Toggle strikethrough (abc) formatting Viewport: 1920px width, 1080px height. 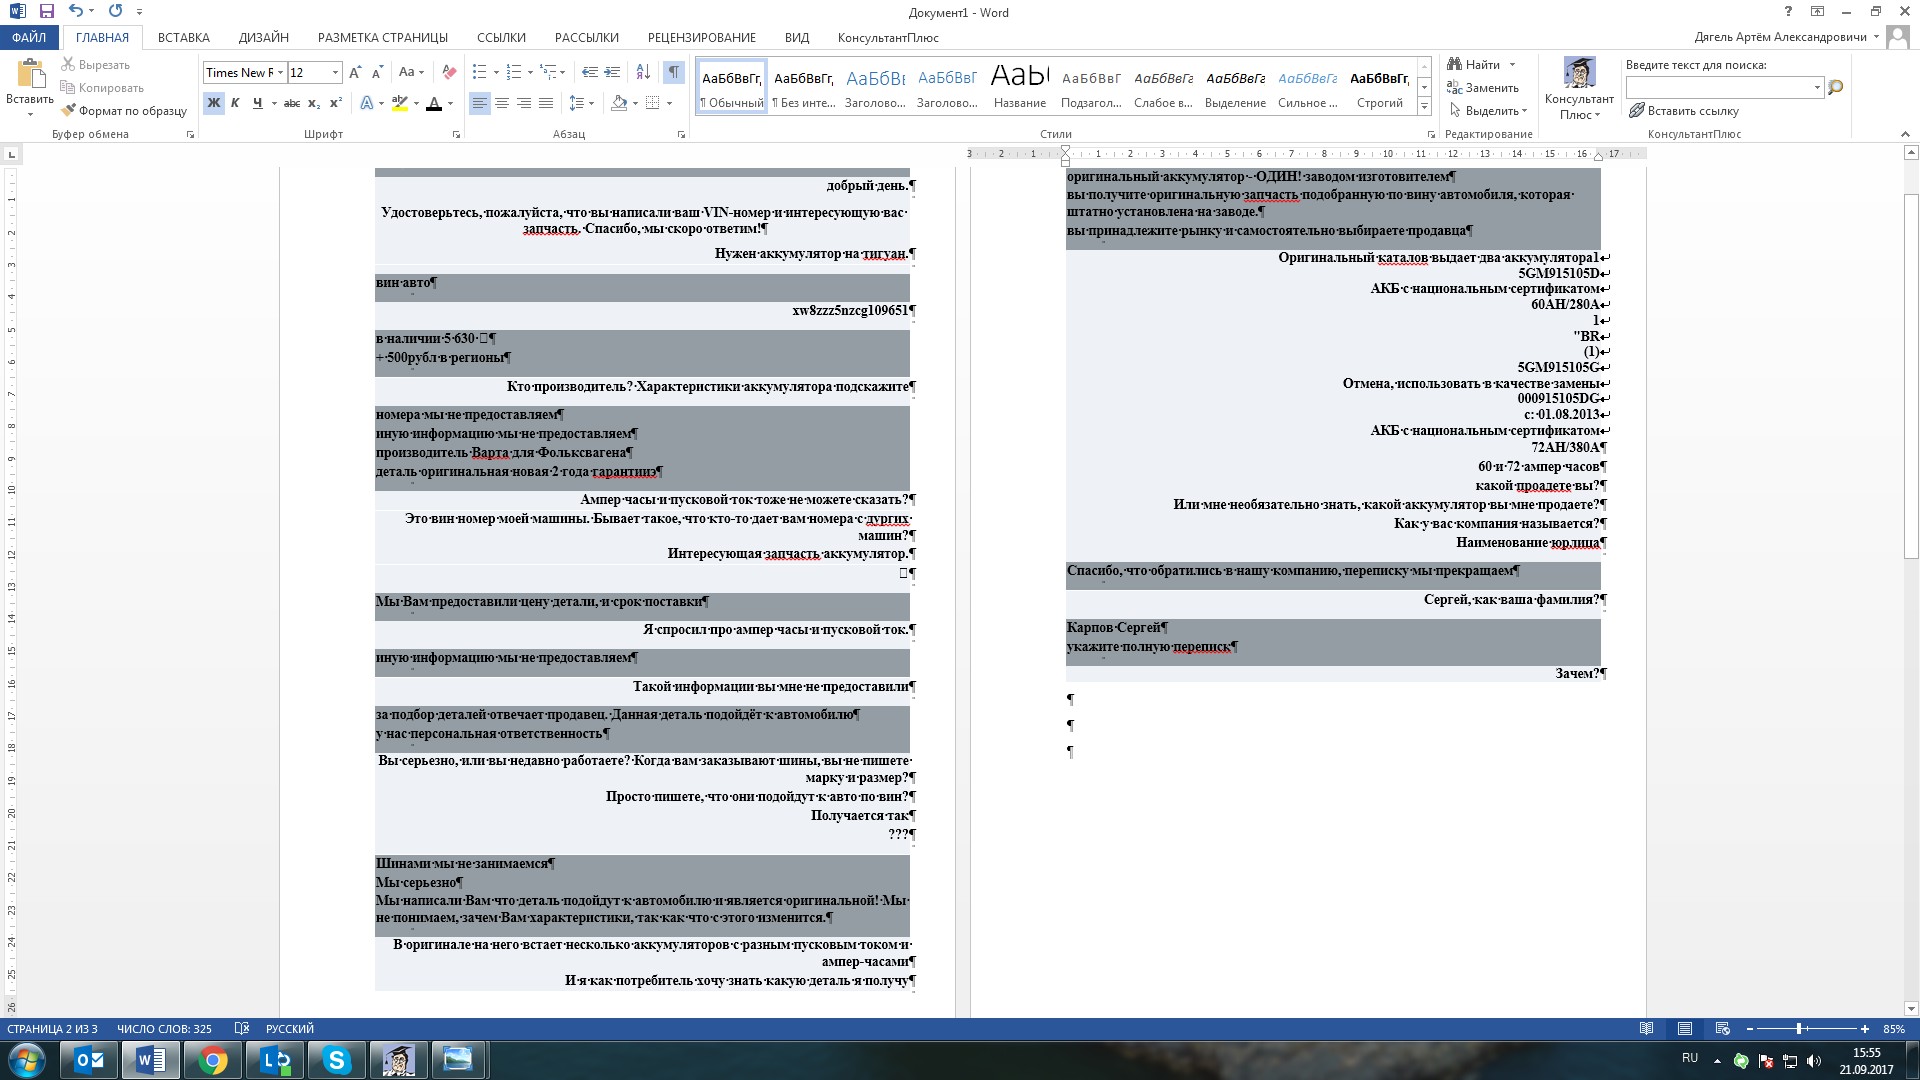(x=292, y=103)
